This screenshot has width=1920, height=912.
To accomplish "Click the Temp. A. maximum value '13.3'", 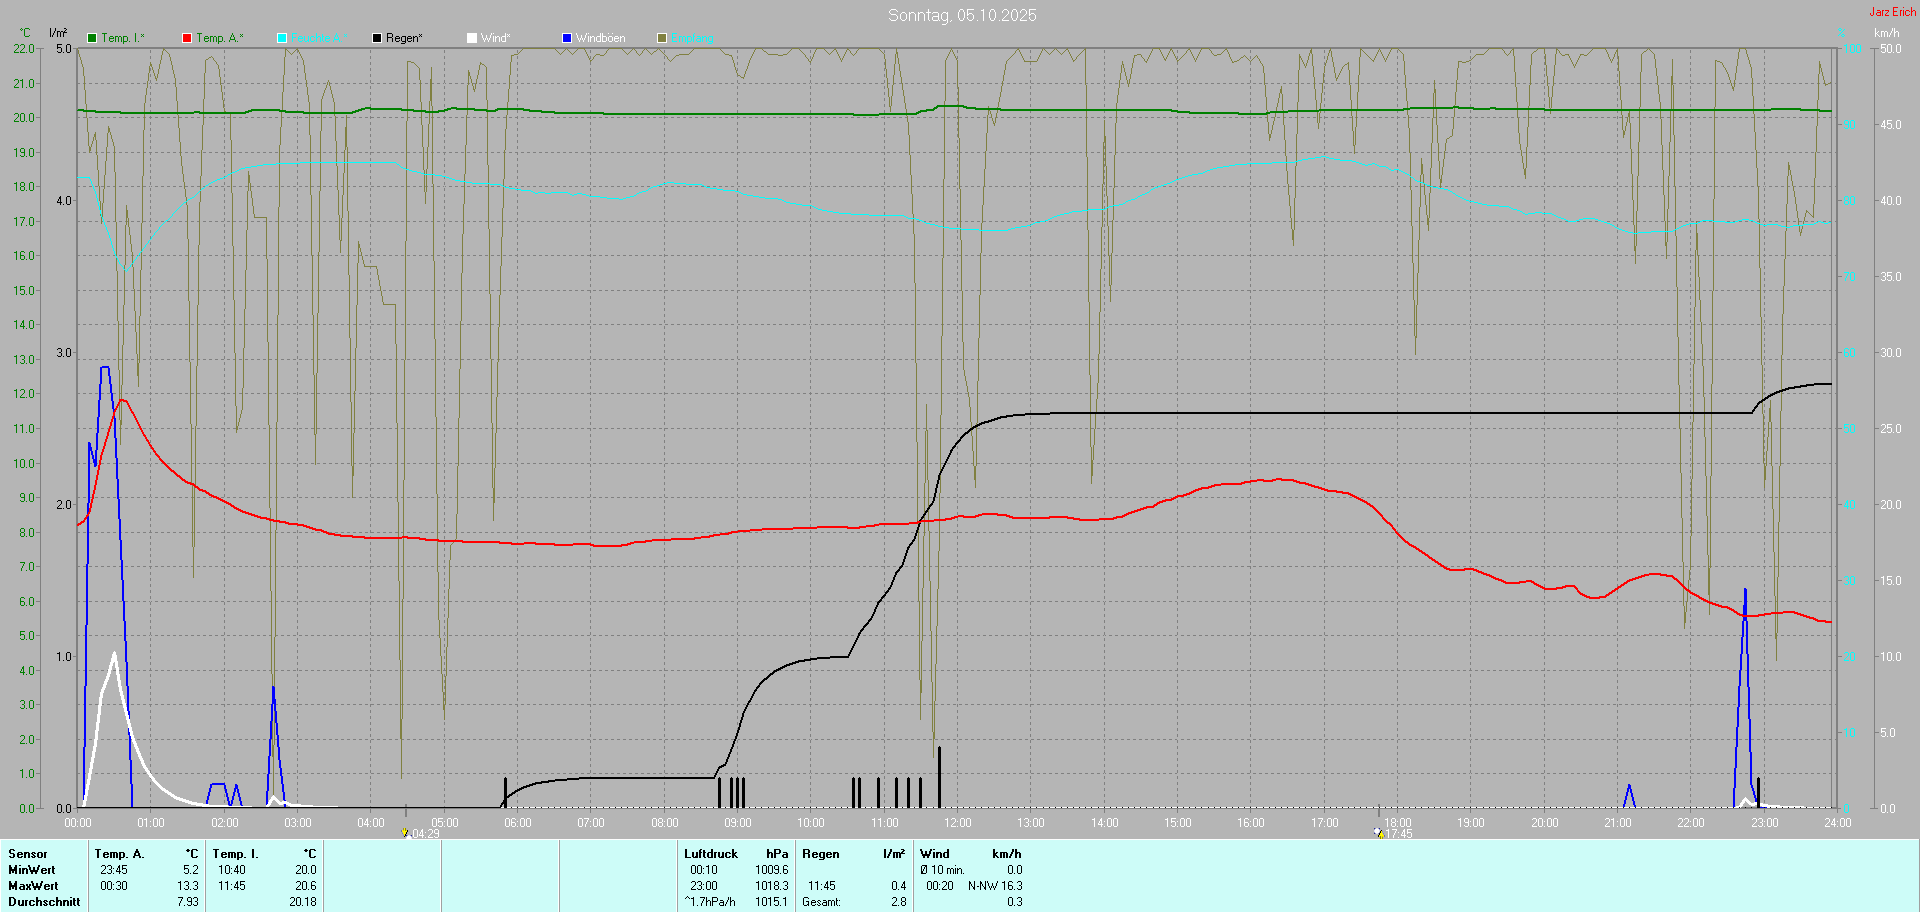I will tap(188, 886).
